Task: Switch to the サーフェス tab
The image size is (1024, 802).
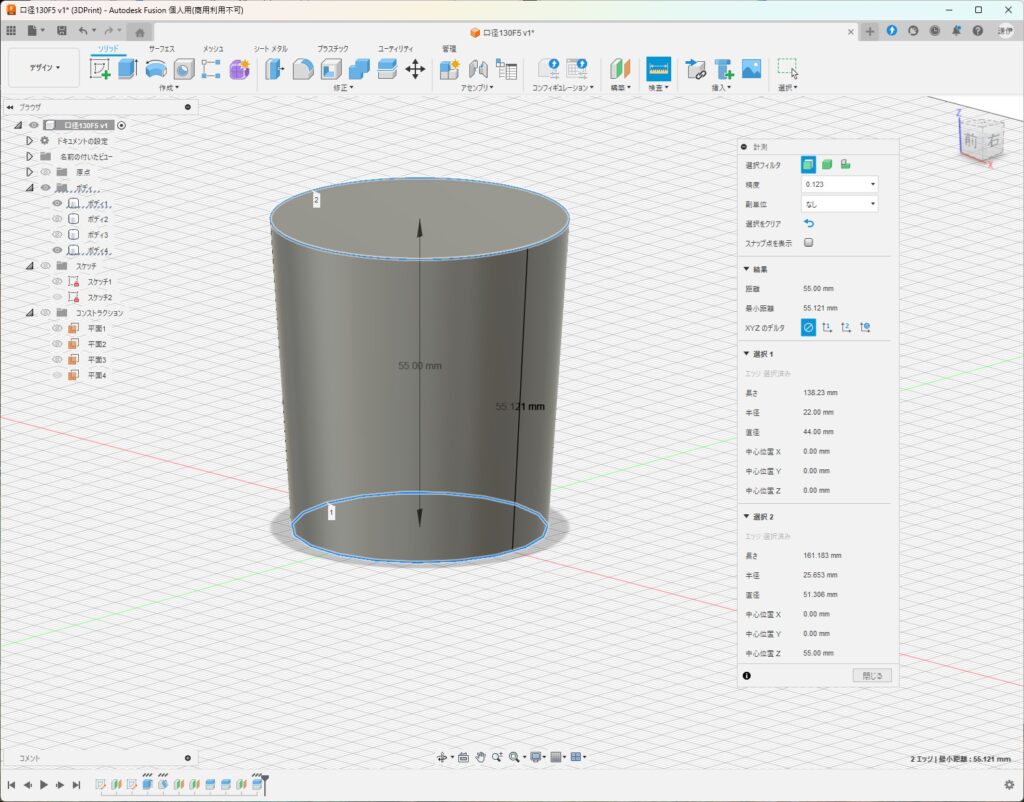Action: 161,49
